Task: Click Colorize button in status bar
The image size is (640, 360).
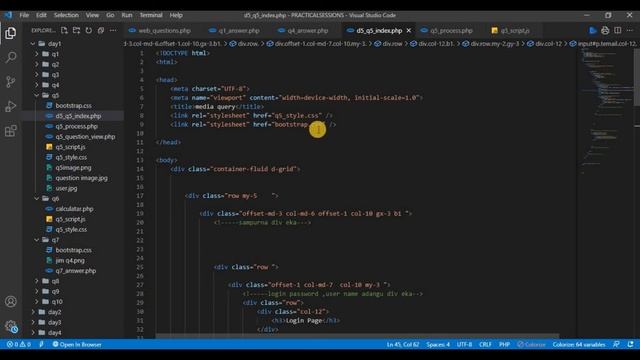Action: pos(531,344)
